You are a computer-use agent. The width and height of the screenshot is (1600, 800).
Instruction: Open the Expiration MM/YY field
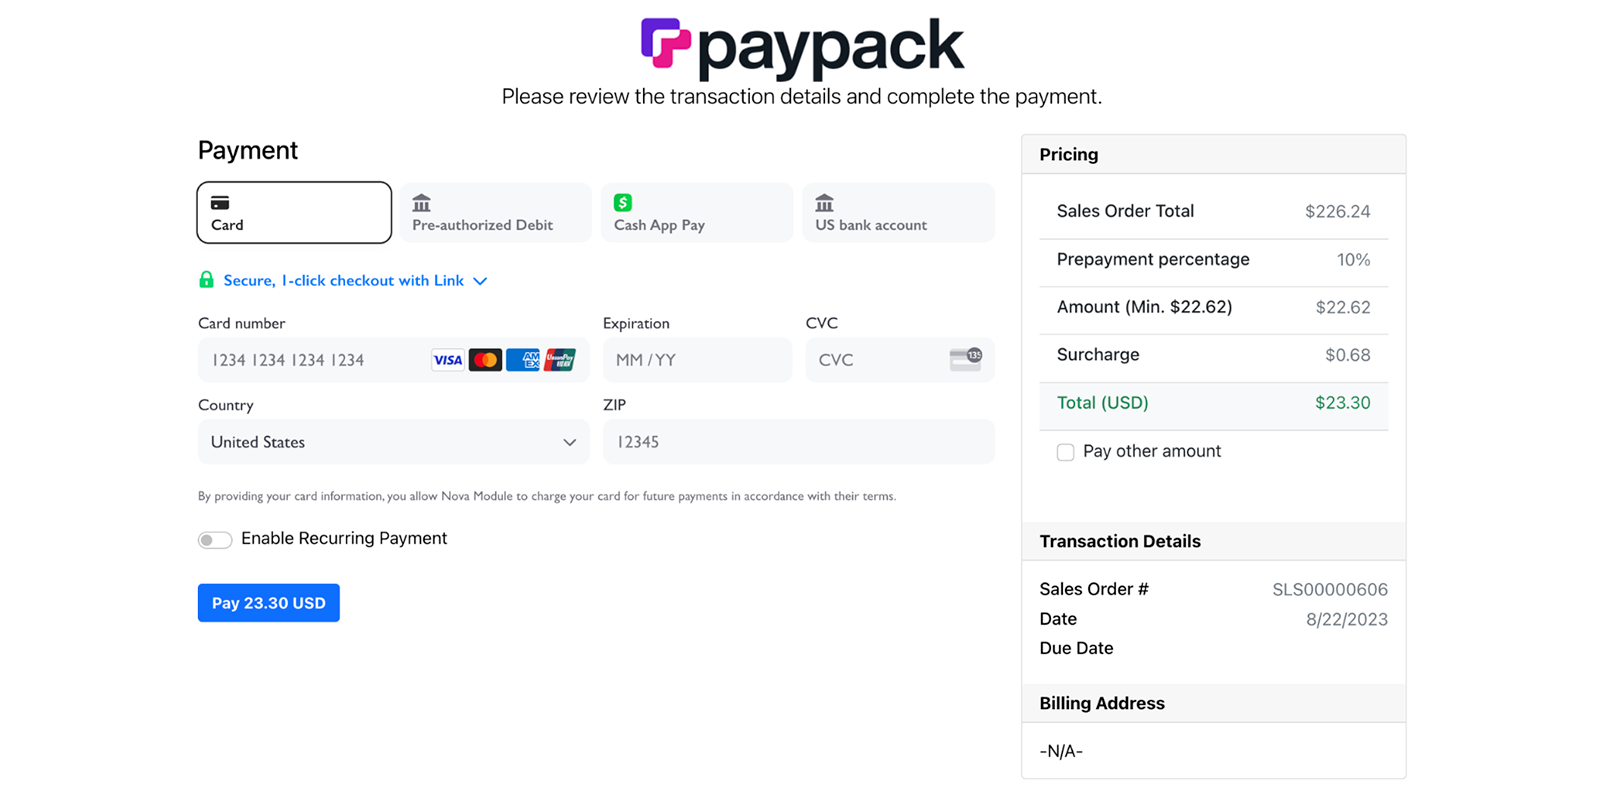point(697,359)
